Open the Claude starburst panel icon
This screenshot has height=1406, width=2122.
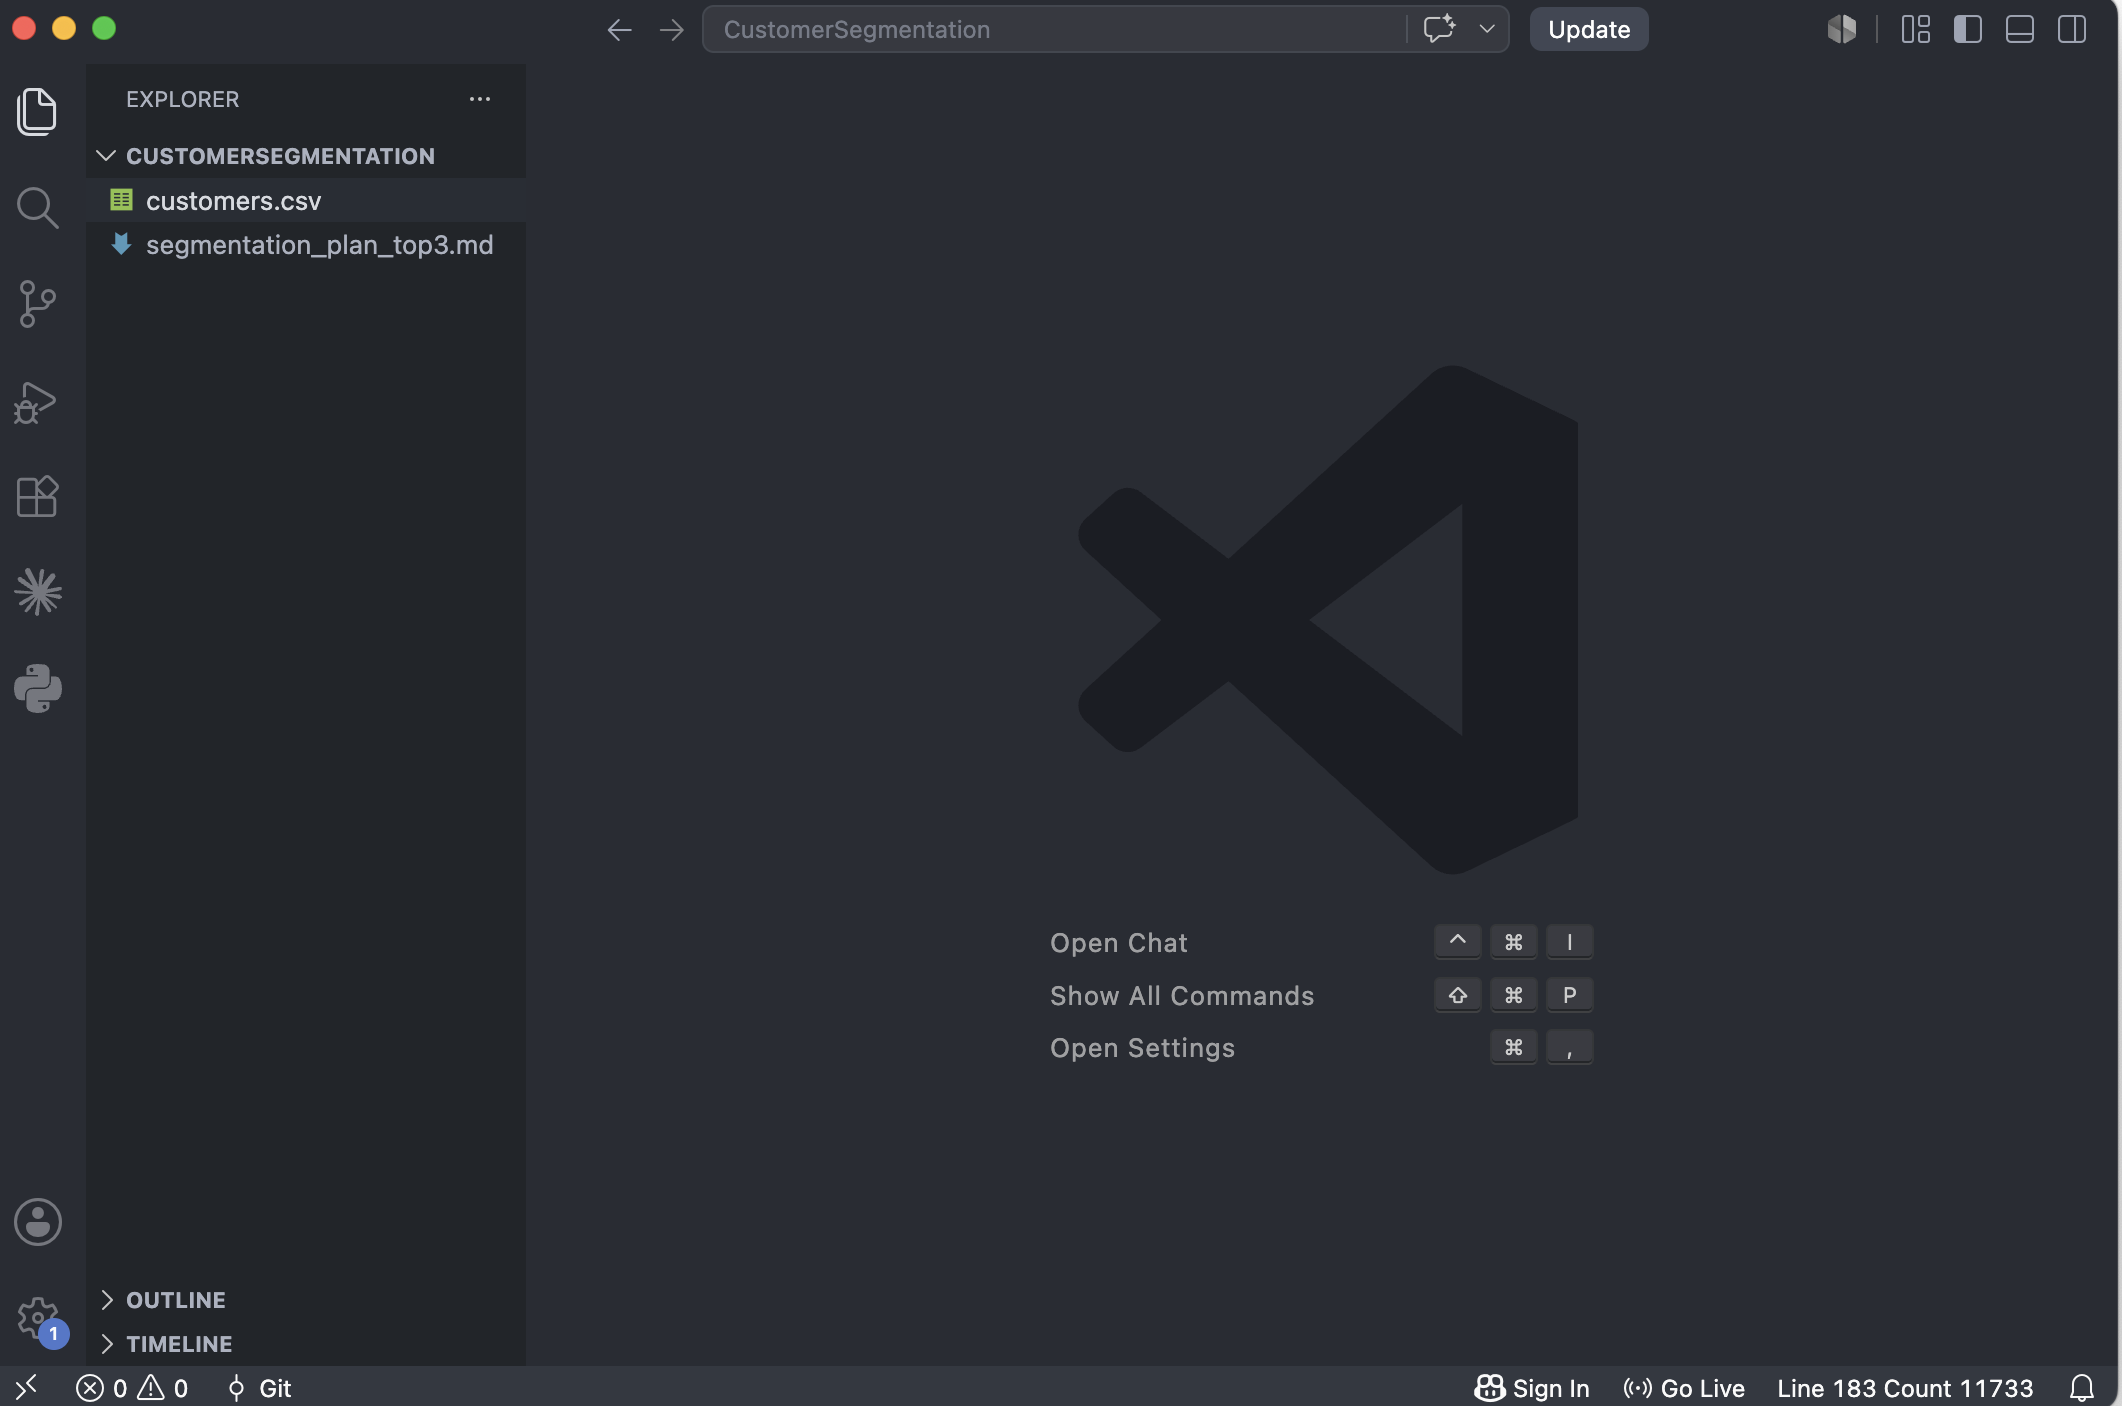(x=38, y=592)
